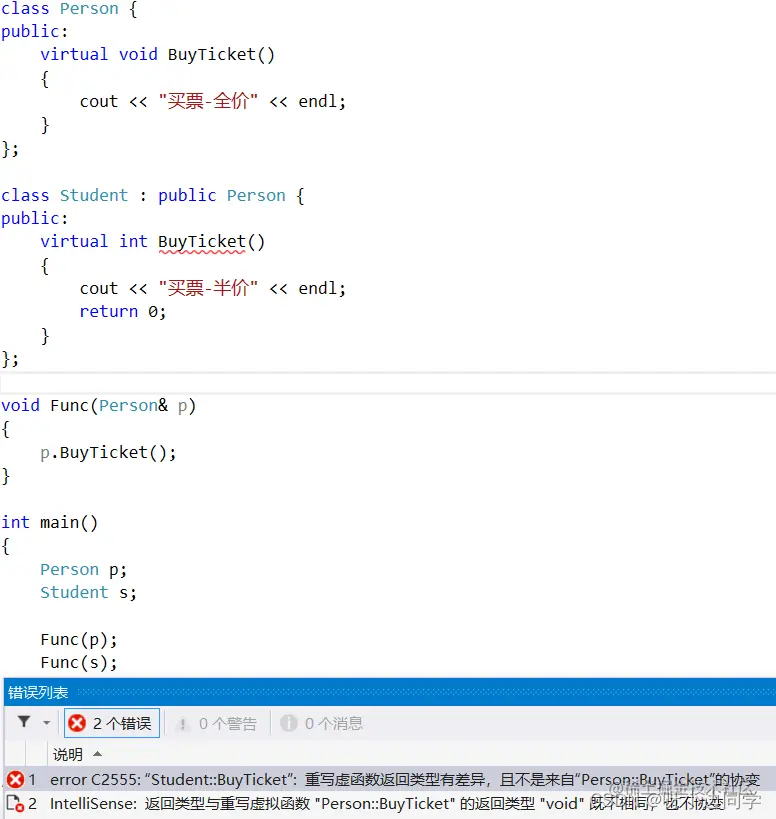Click the red X icon in errors button

click(x=77, y=723)
